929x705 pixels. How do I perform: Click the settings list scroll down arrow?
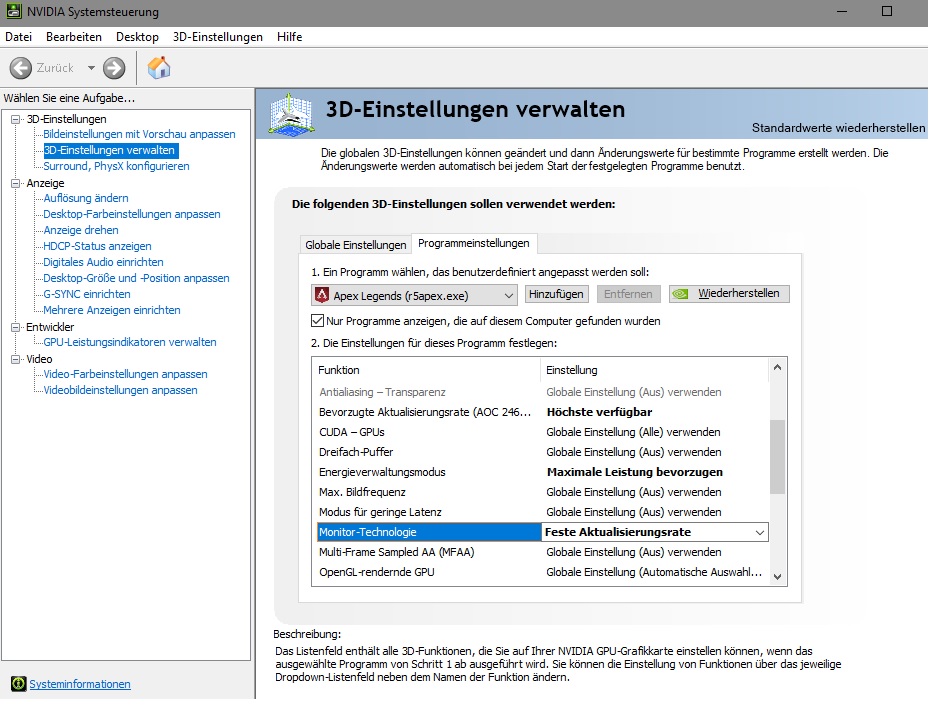777,576
